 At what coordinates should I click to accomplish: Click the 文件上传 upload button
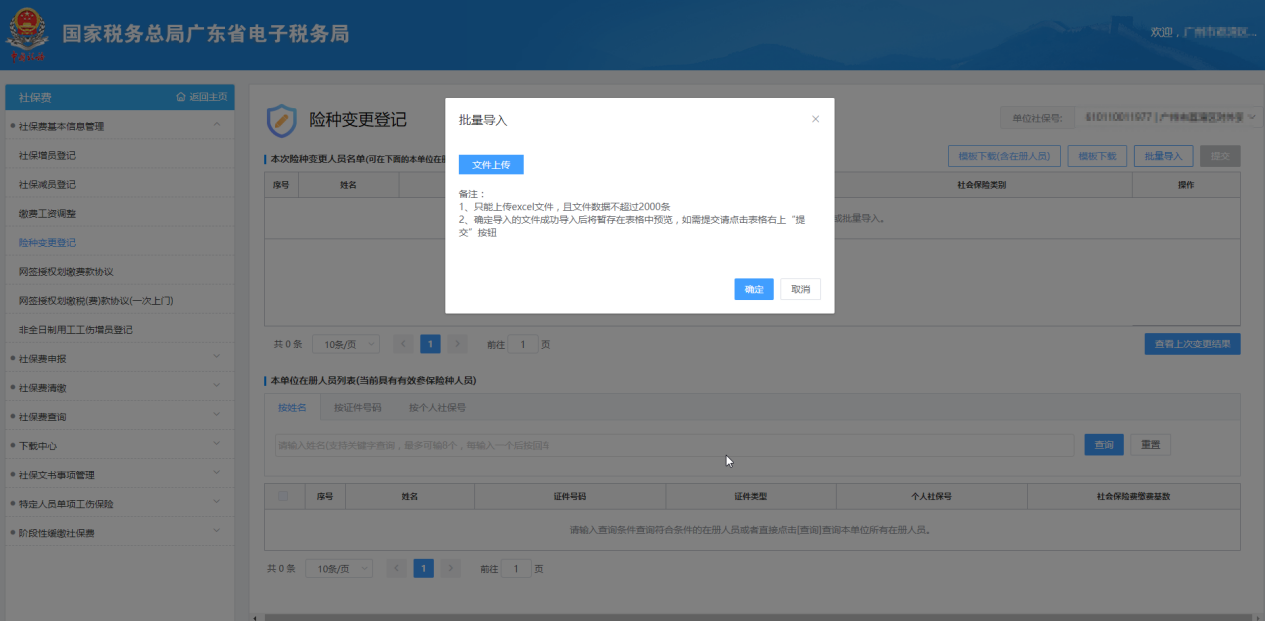(491, 165)
